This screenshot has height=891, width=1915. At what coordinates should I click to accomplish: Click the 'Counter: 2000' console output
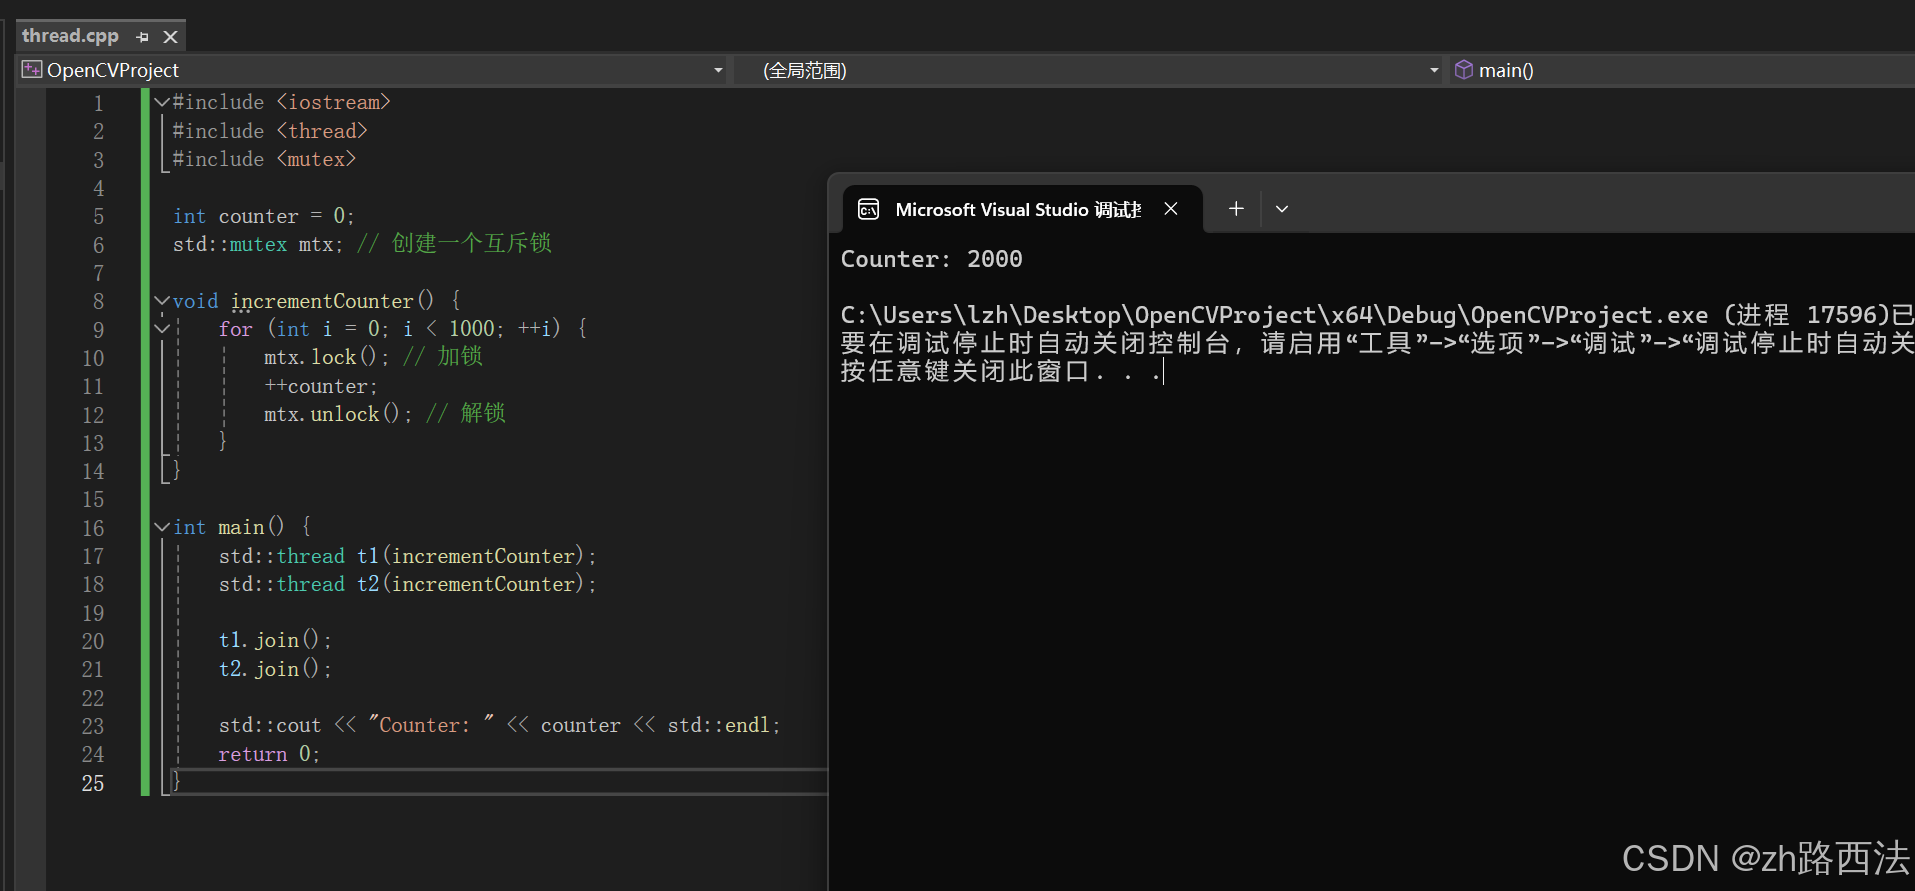(931, 259)
